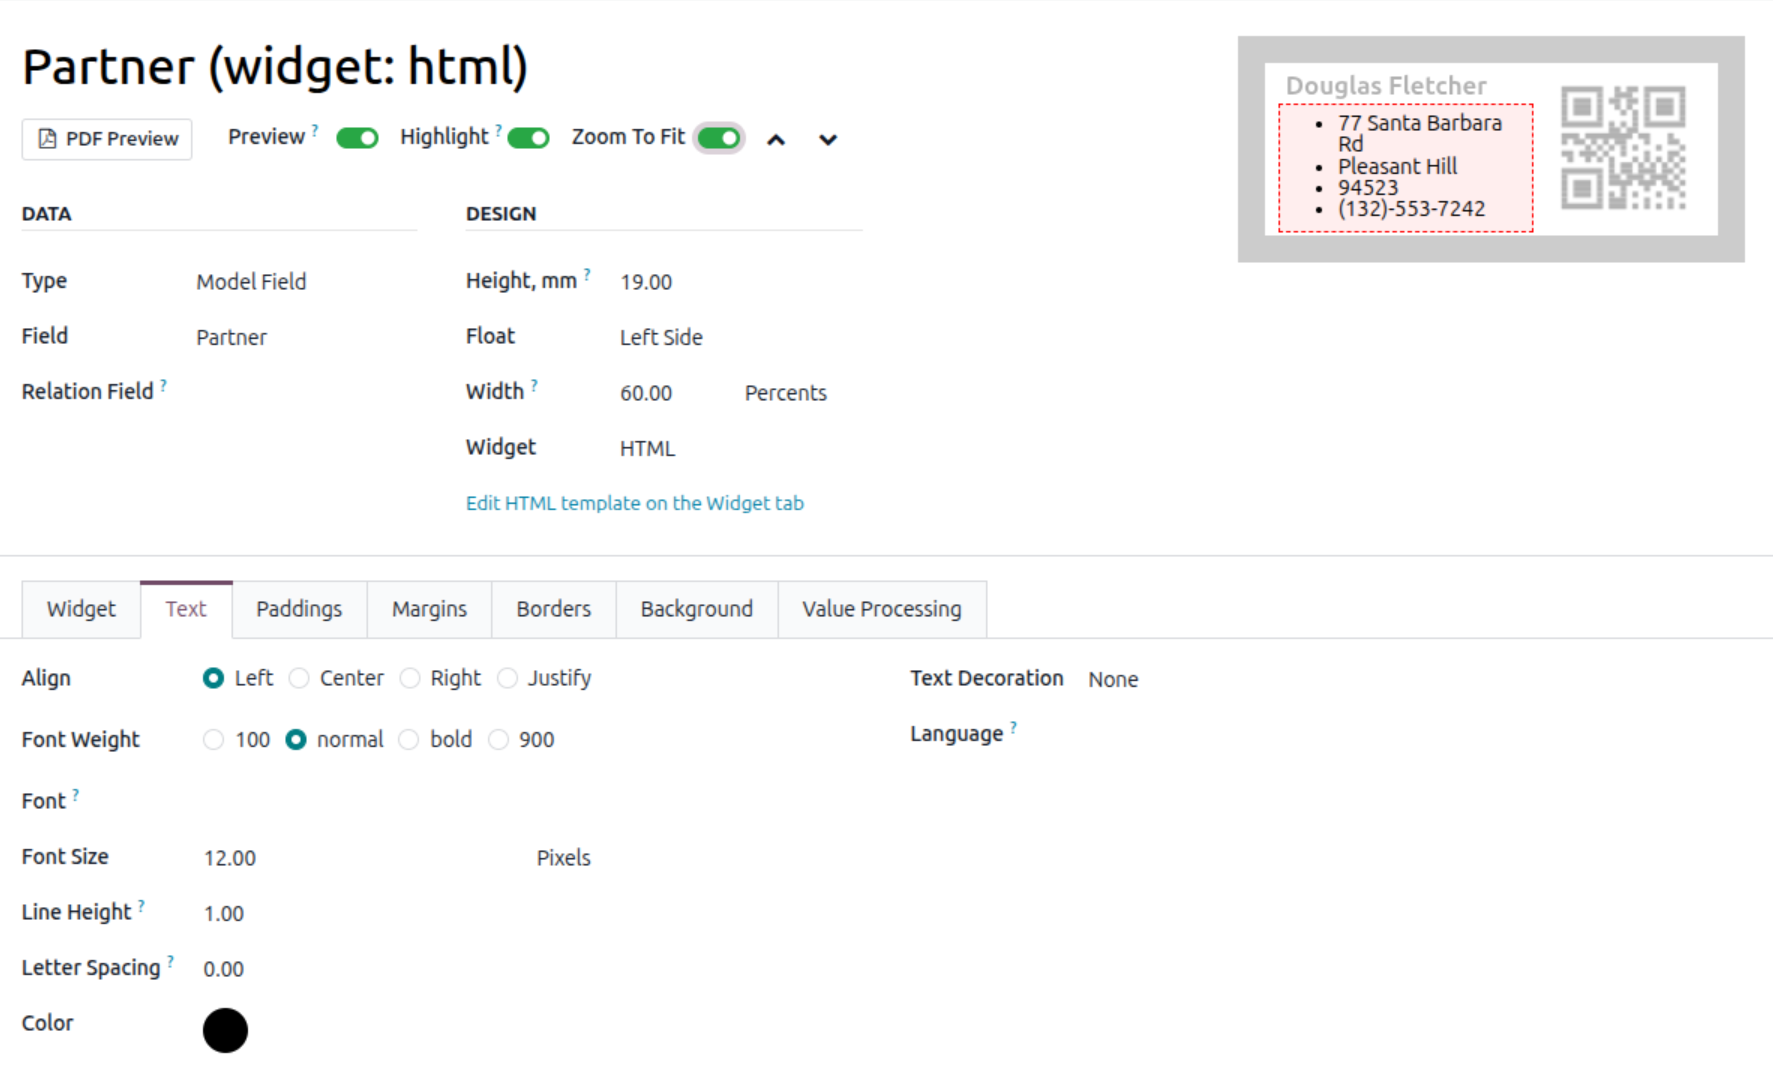The width and height of the screenshot is (1773, 1080).
Task: Choose bold font weight option
Action: coord(409,740)
